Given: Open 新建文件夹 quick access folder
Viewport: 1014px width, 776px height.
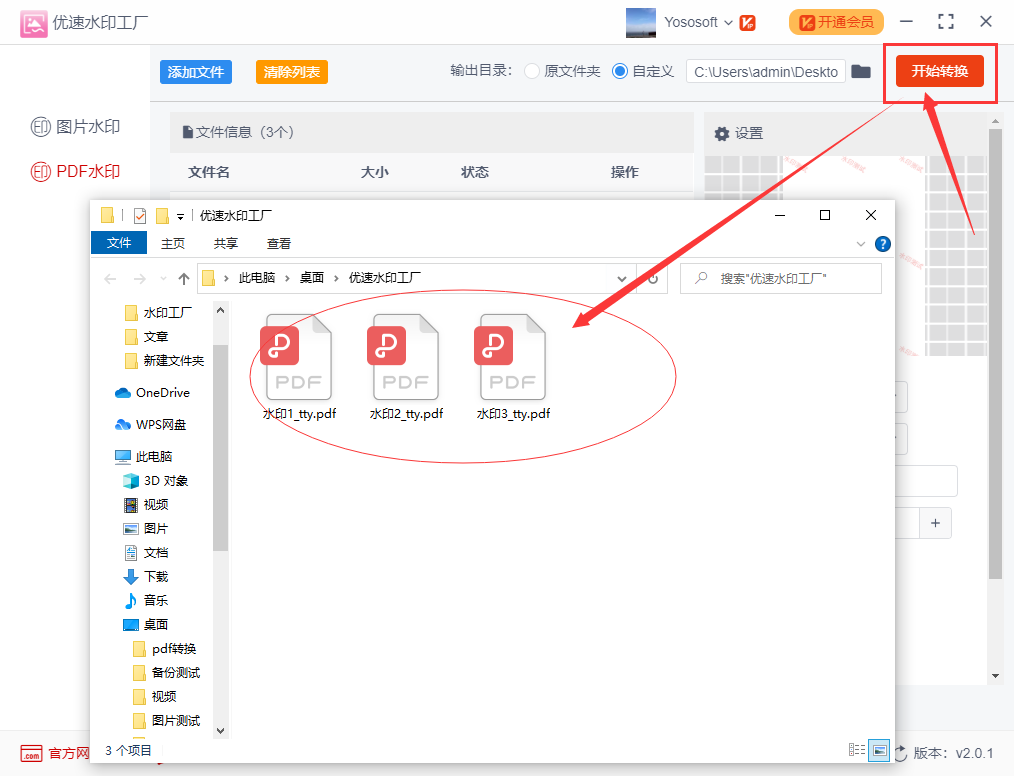Looking at the screenshot, I should click(x=164, y=361).
